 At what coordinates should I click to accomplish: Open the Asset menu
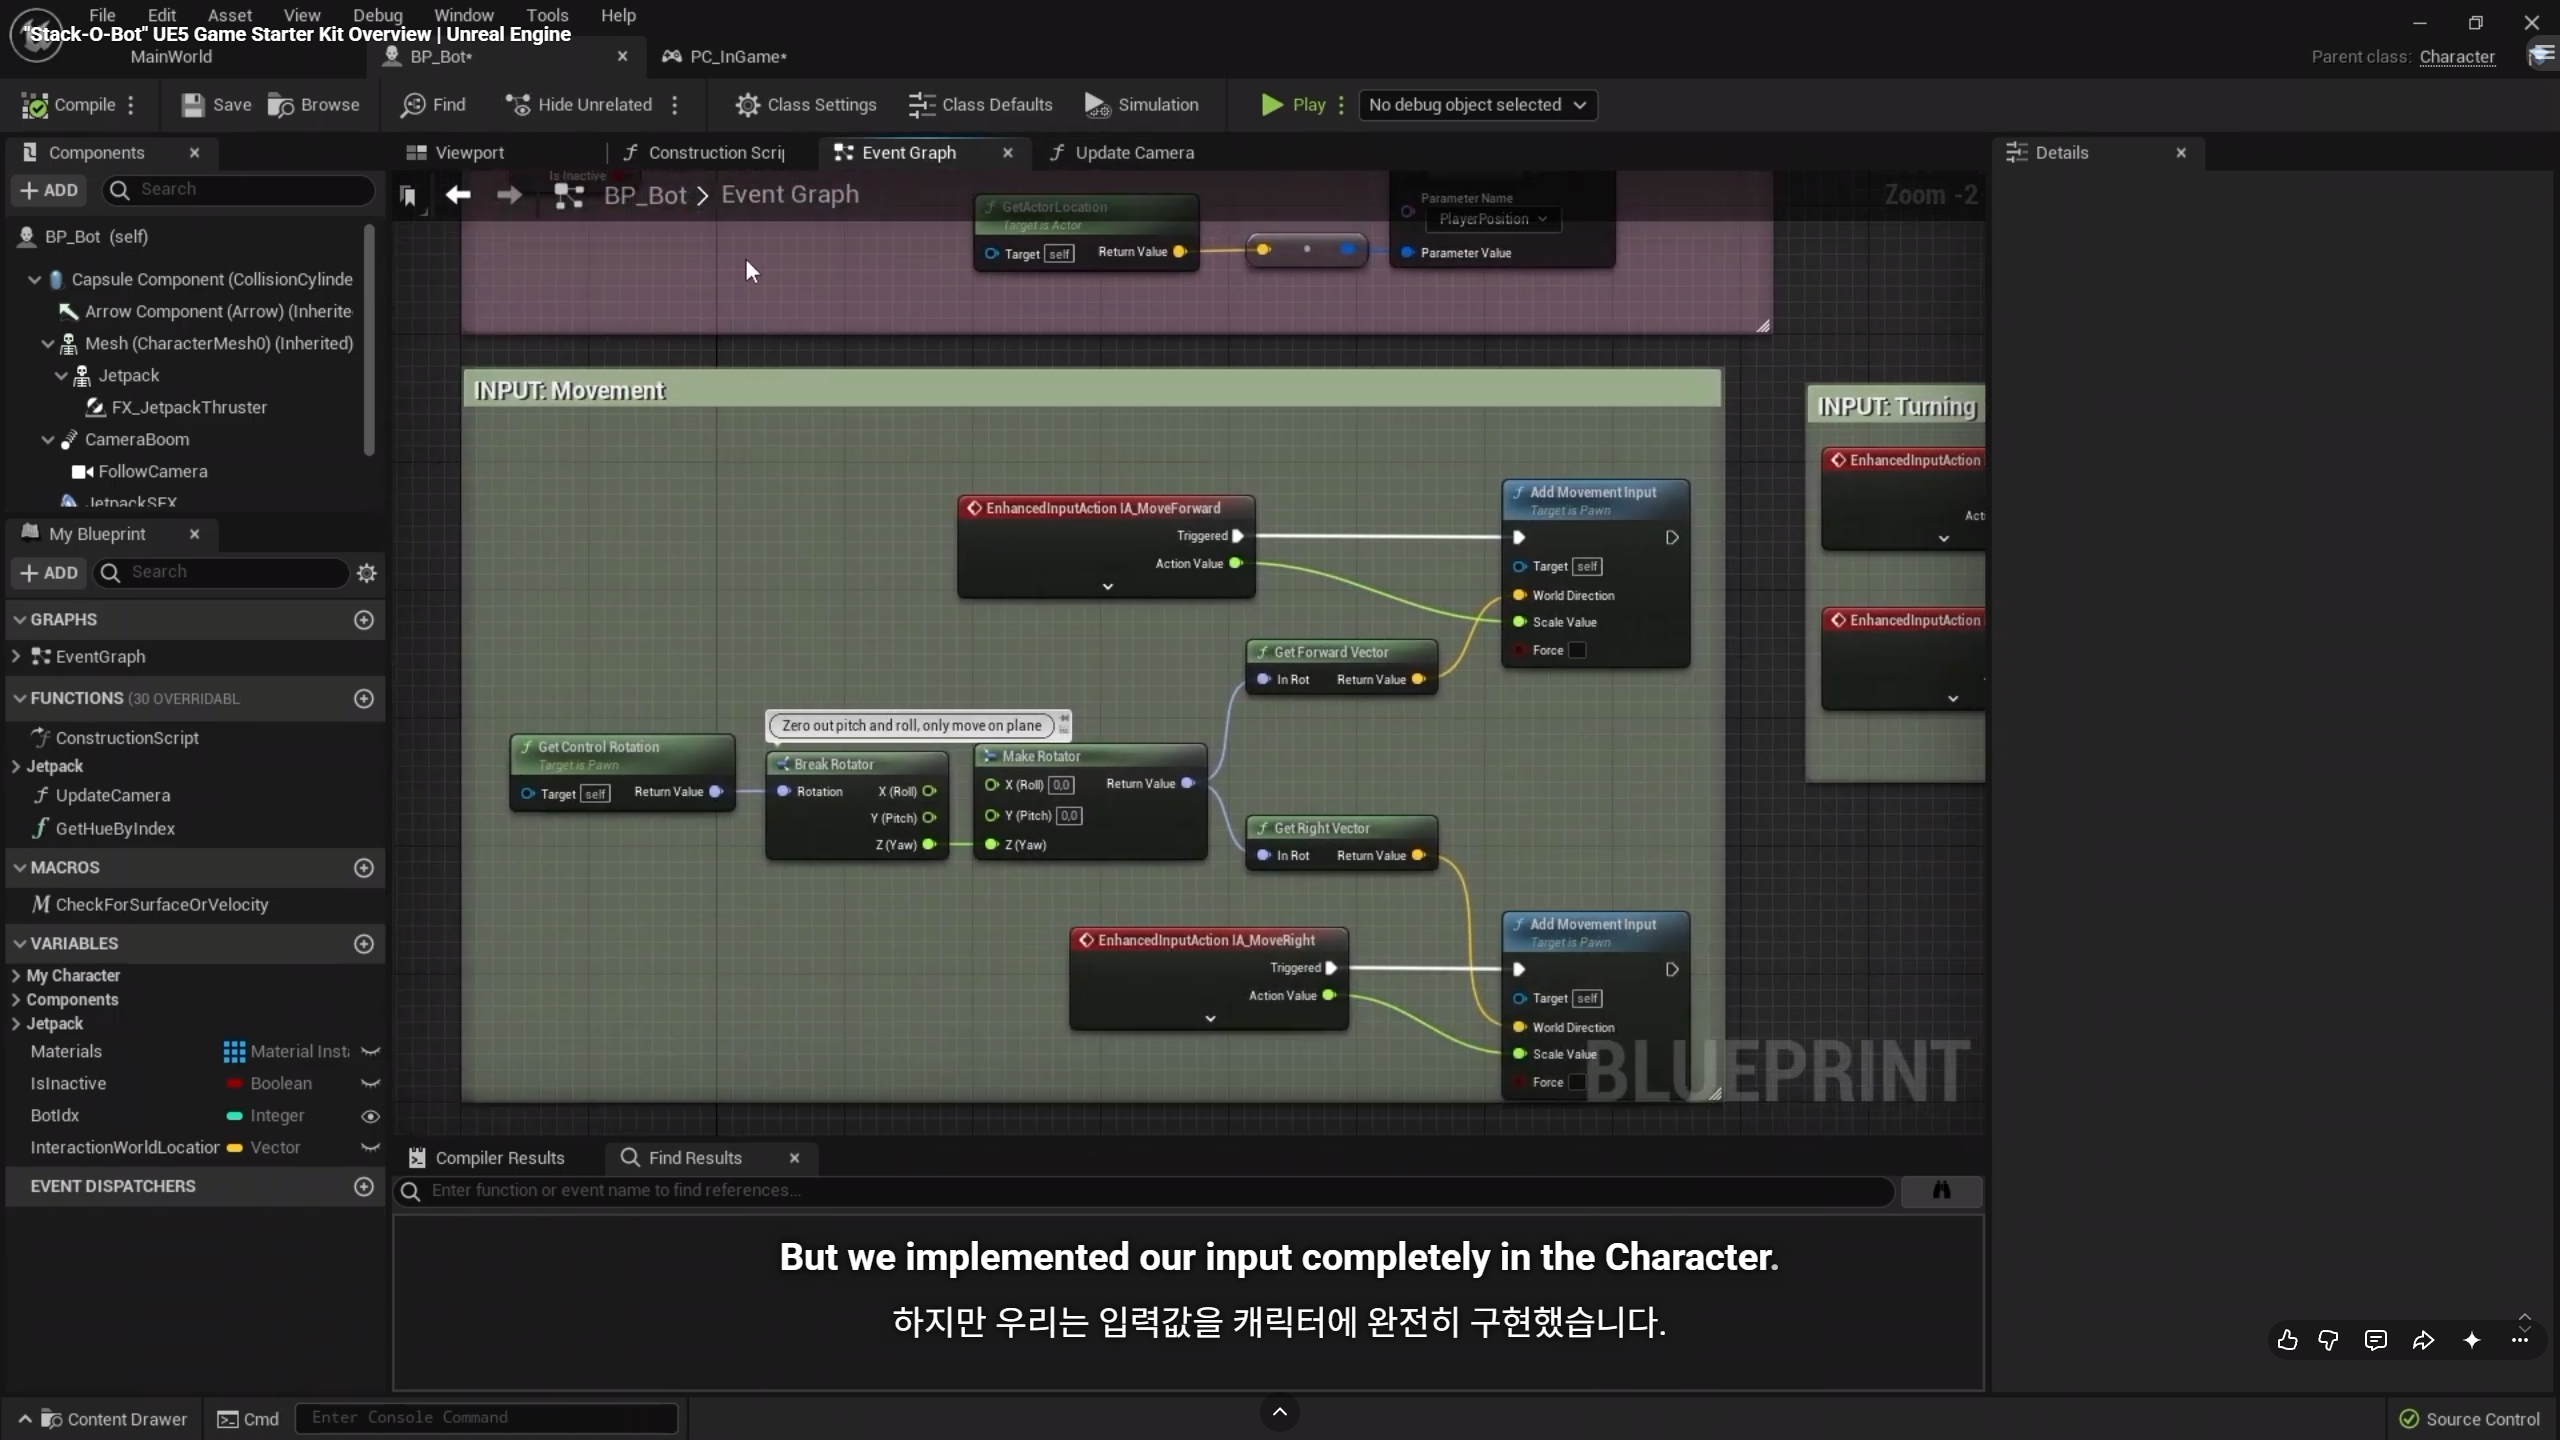(230, 15)
